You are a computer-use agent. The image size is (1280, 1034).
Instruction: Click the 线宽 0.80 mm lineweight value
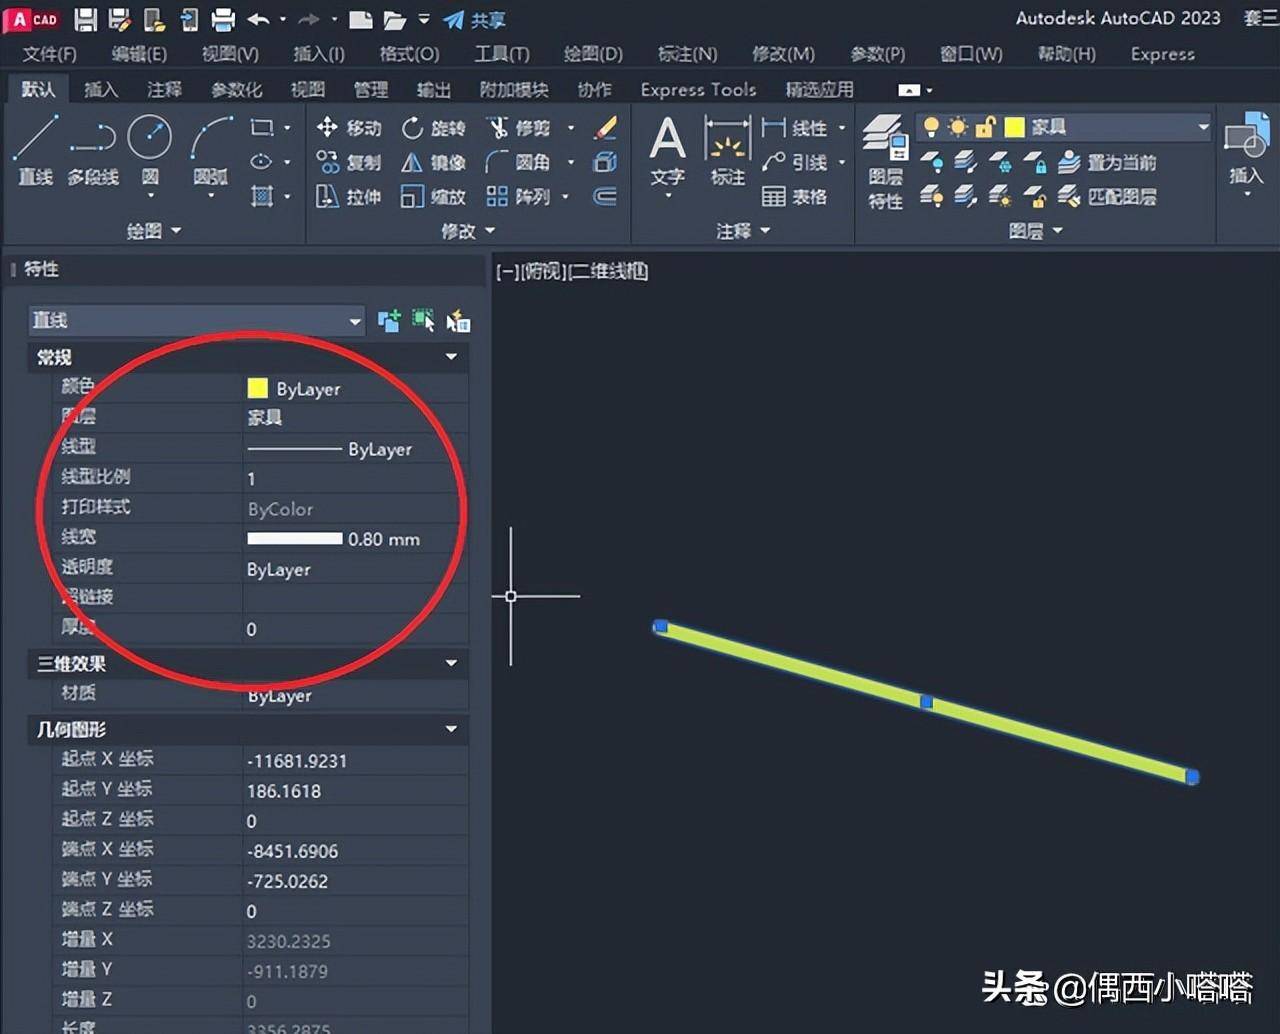tap(355, 538)
